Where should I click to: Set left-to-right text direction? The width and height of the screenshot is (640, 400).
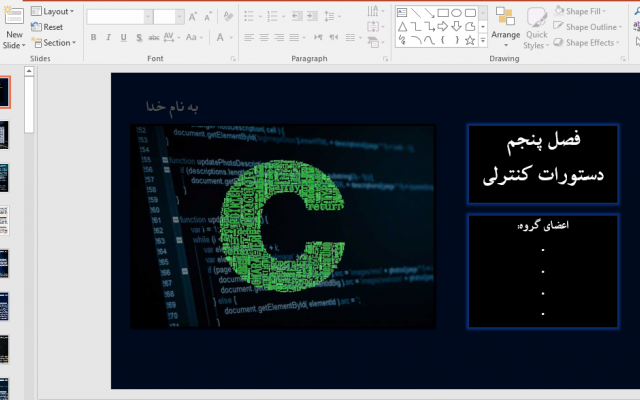(318, 38)
